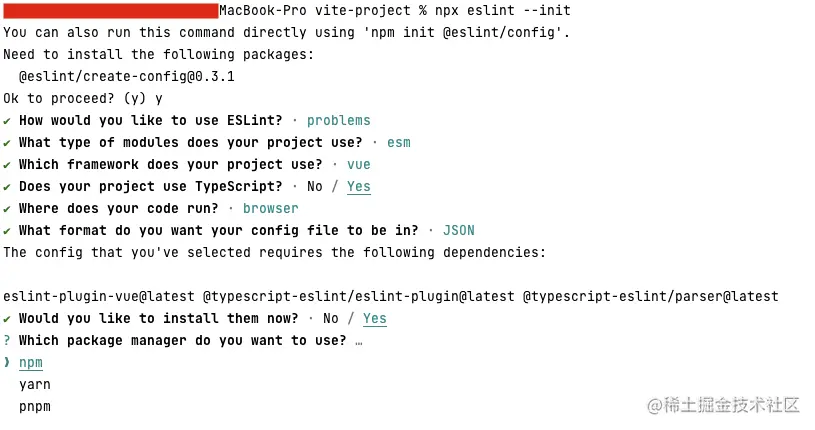Click the 'vue' framework answer
This screenshot has height=430, width=815.
point(359,165)
